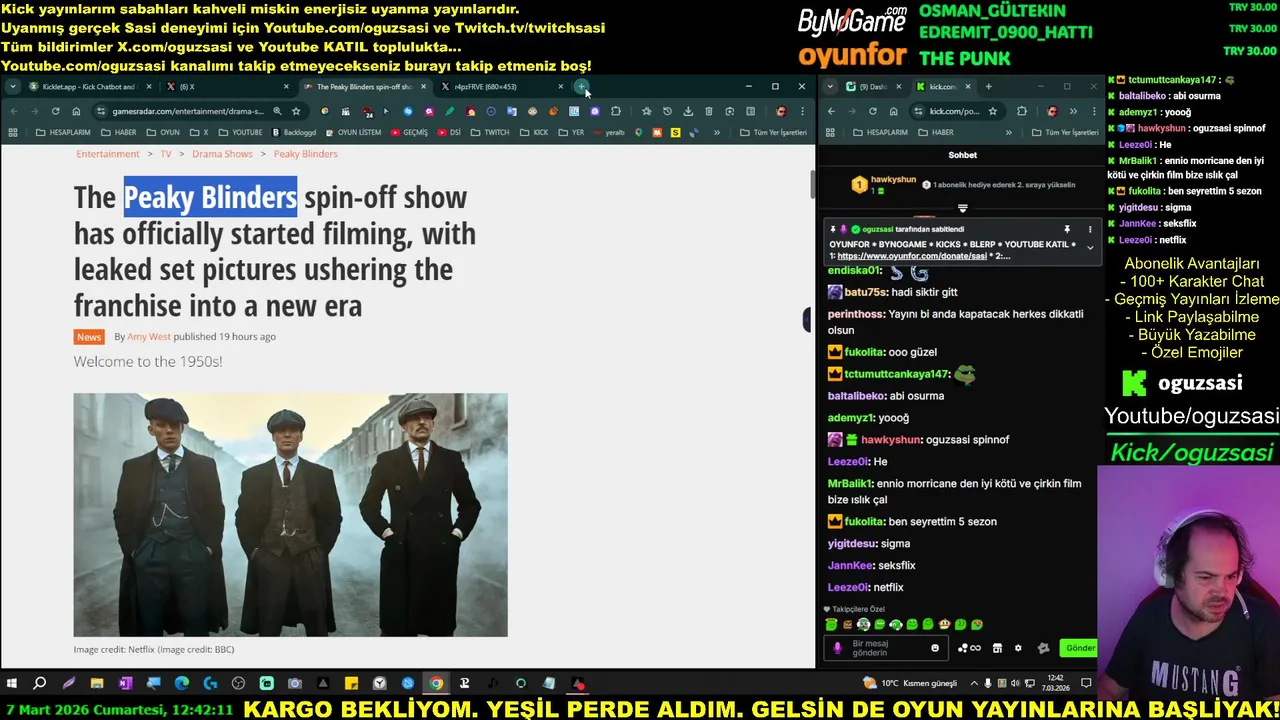
Task: Click the Windows Start button
Action: pyautogui.click(x=12, y=684)
